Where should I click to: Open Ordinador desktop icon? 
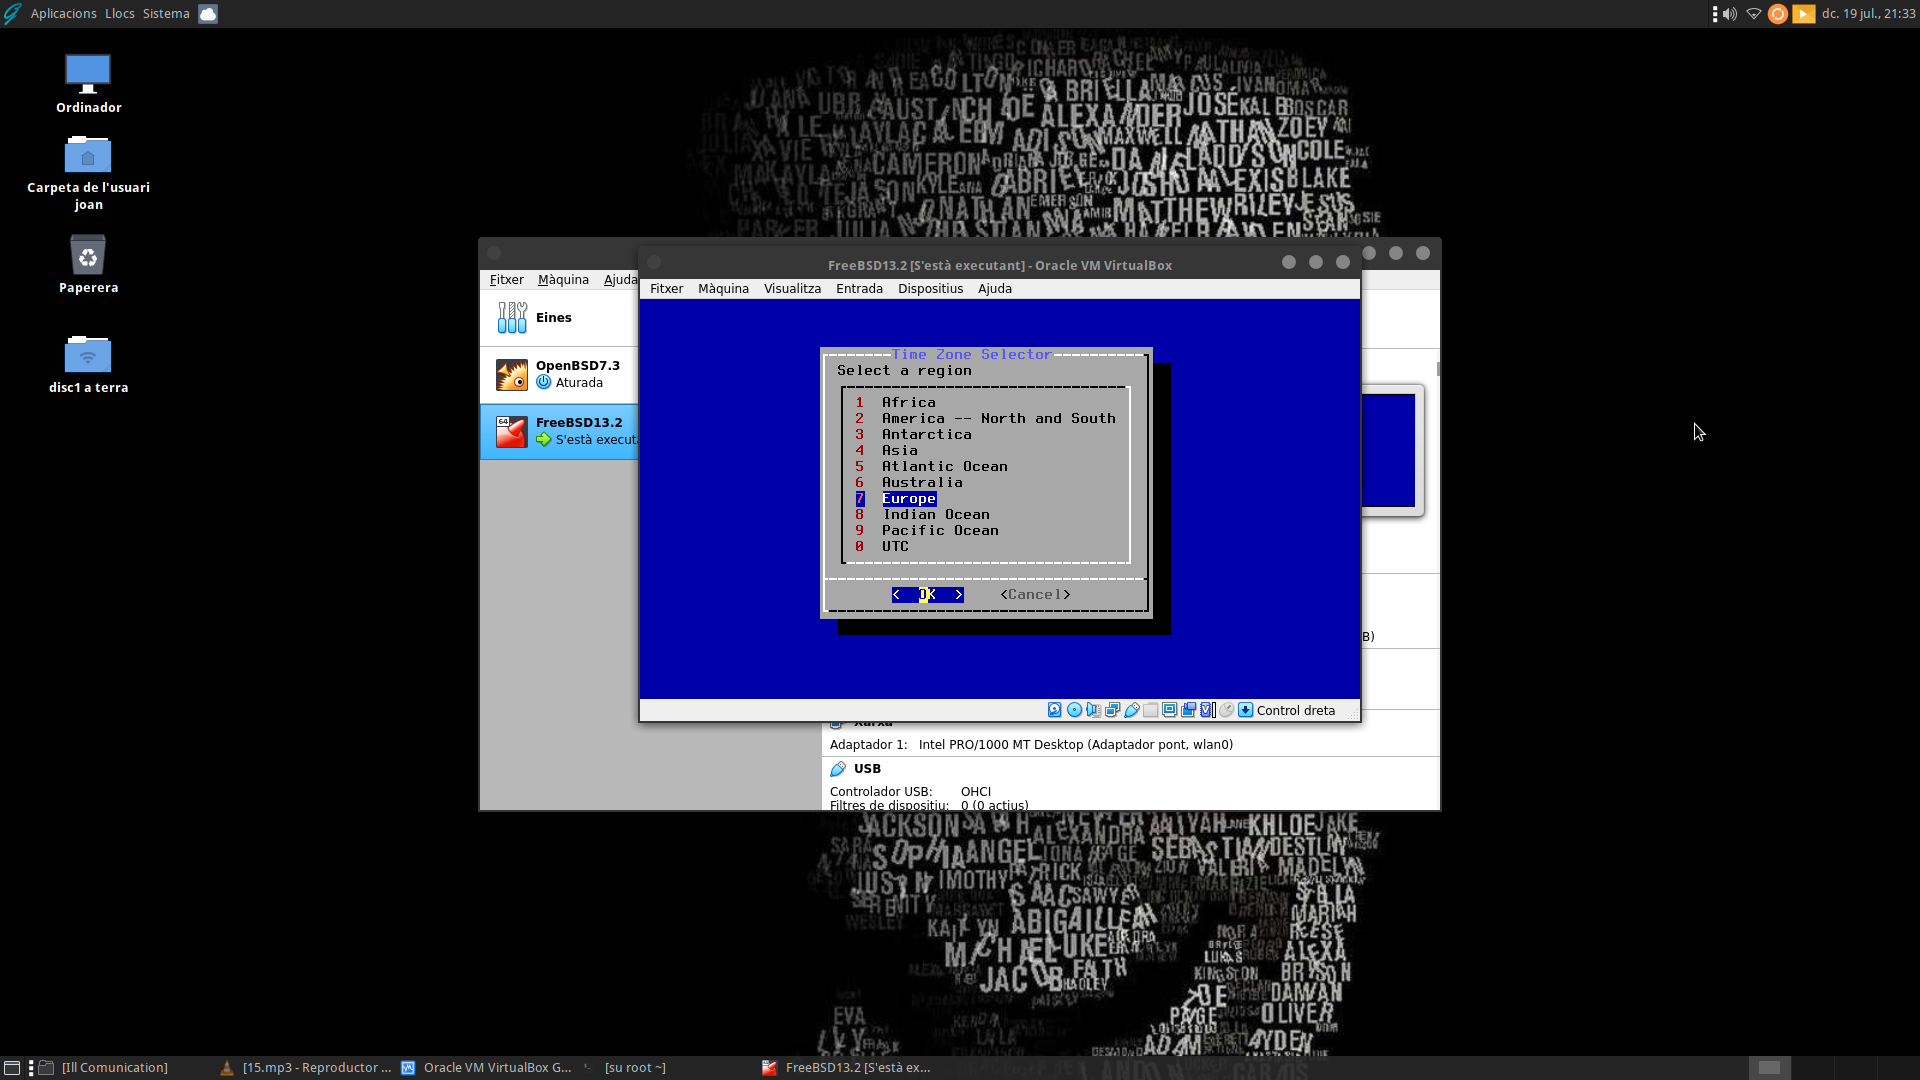coord(88,84)
